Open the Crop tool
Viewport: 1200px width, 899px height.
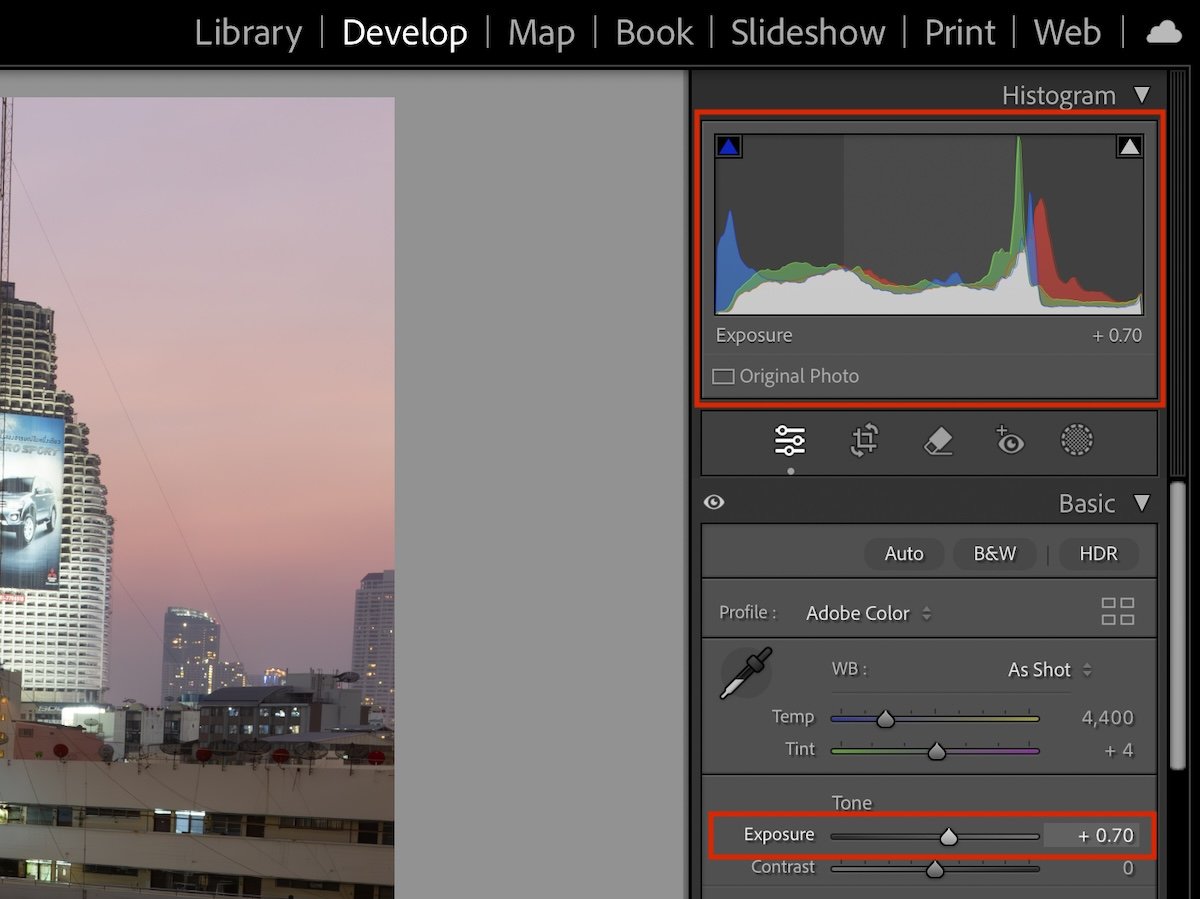pos(862,440)
